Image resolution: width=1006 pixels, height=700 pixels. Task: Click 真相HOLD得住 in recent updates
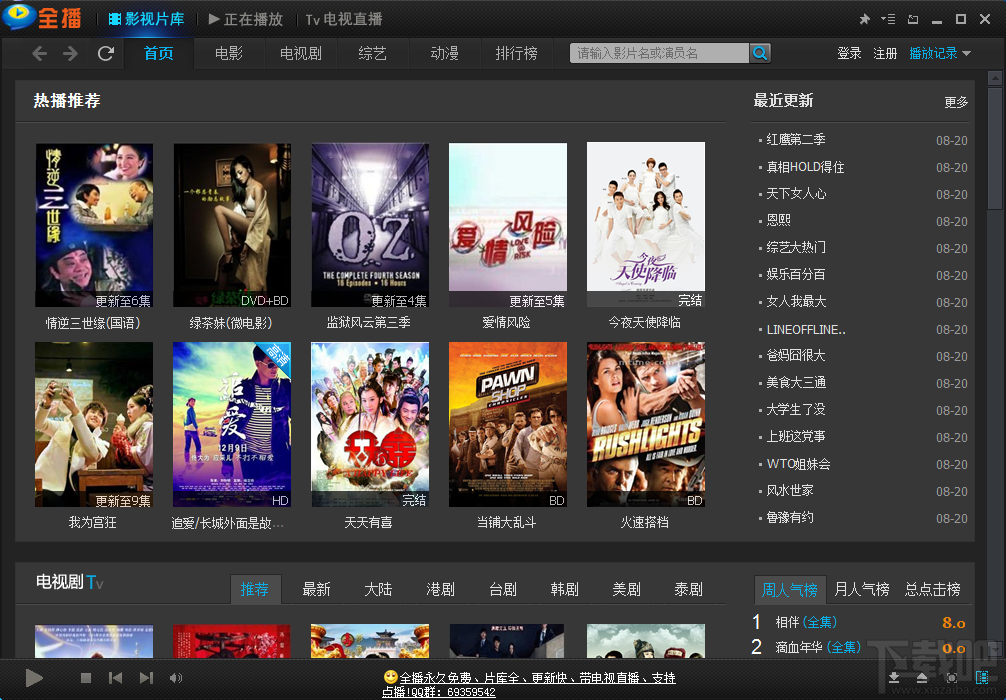pyautogui.click(x=805, y=167)
